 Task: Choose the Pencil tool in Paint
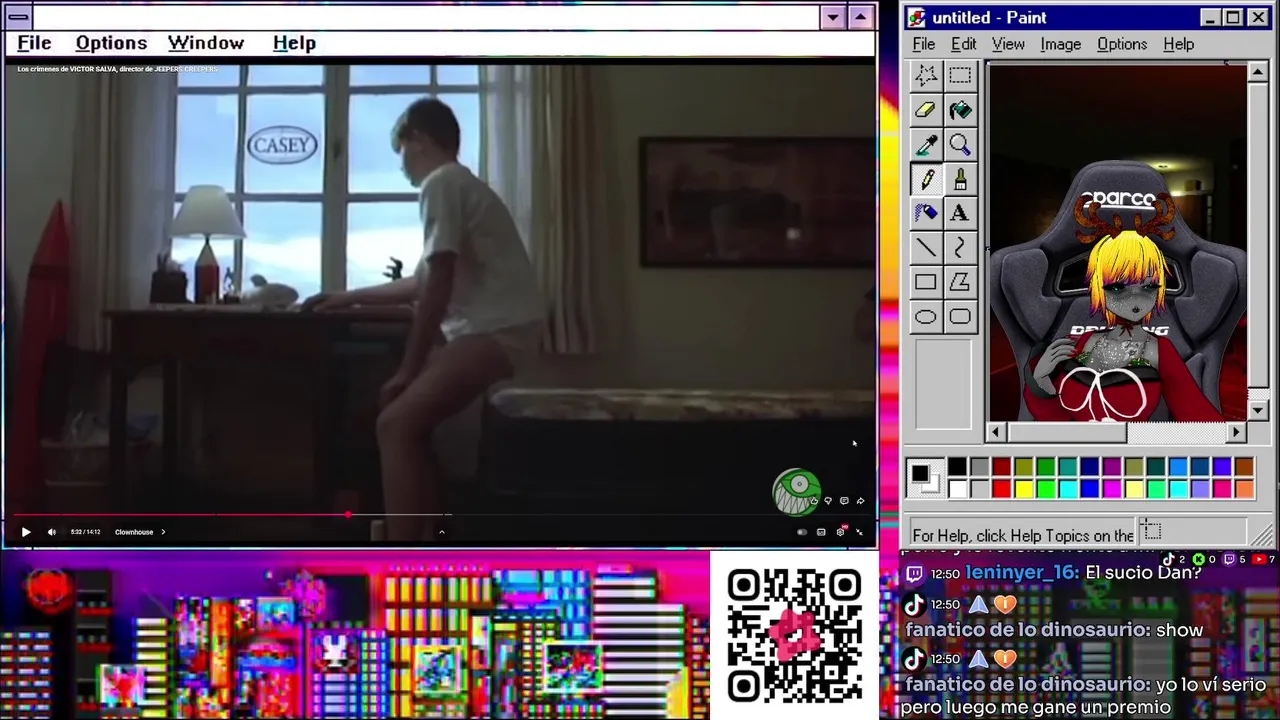pyautogui.click(x=926, y=179)
